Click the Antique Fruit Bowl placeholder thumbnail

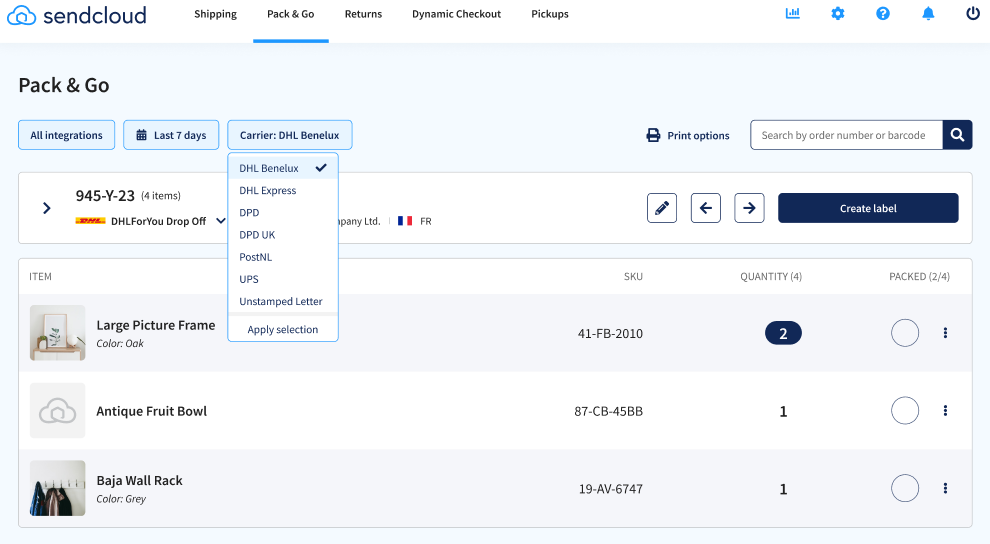[x=57, y=410]
